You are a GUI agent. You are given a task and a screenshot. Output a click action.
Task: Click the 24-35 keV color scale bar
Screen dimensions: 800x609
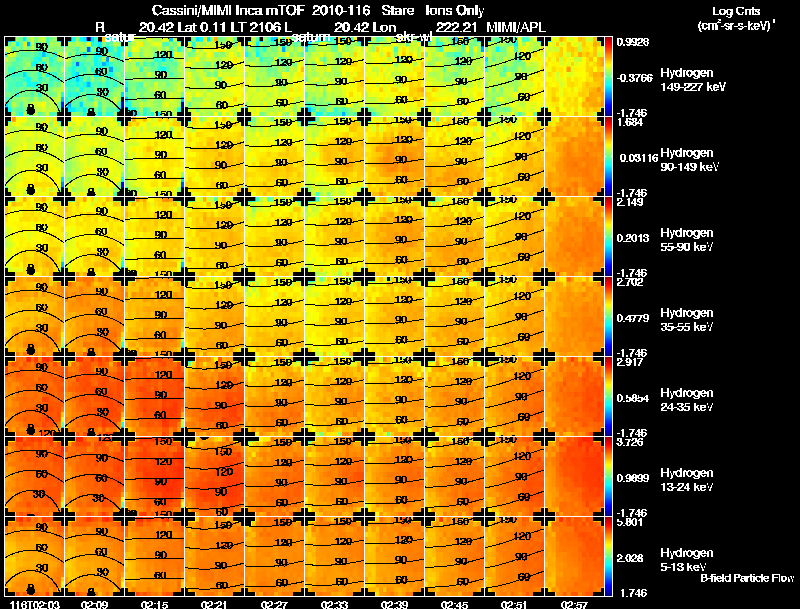coord(608,397)
